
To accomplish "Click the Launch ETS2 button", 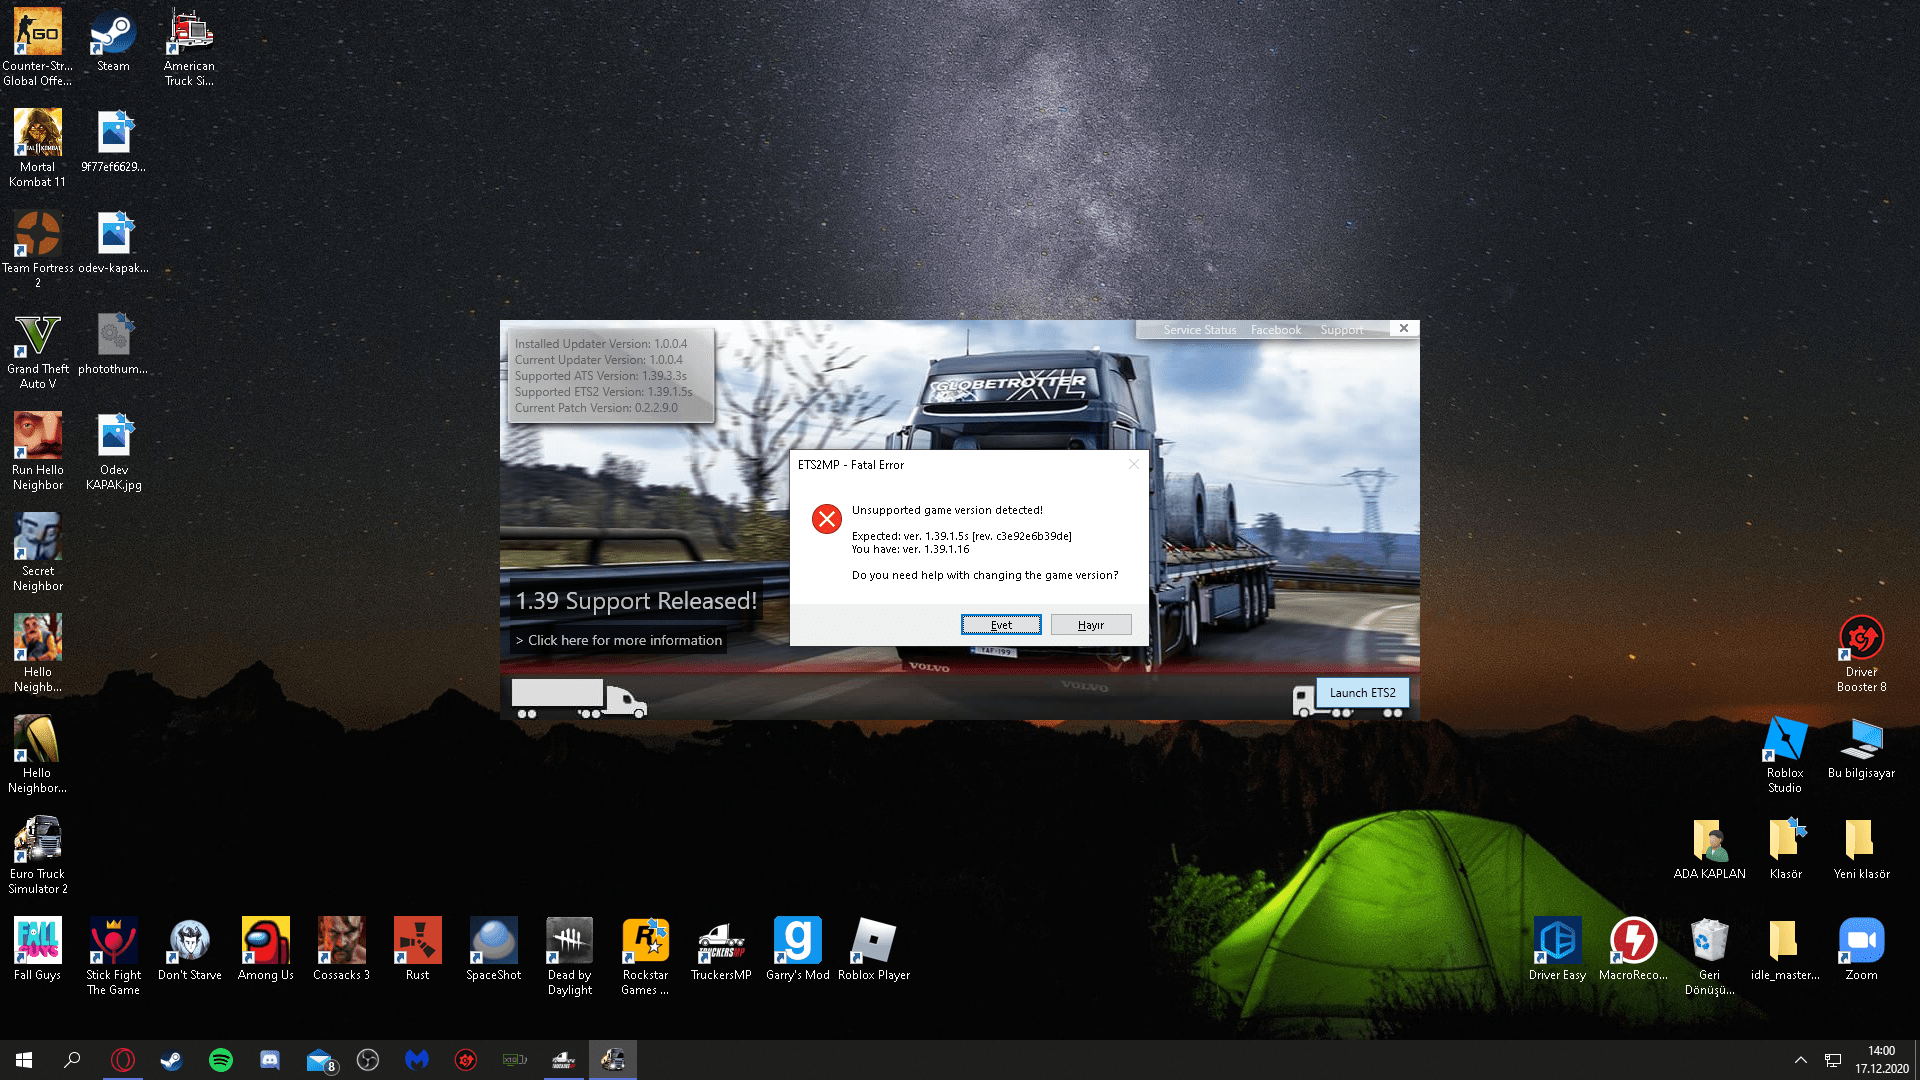I will pyautogui.click(x=1362, y=693).
